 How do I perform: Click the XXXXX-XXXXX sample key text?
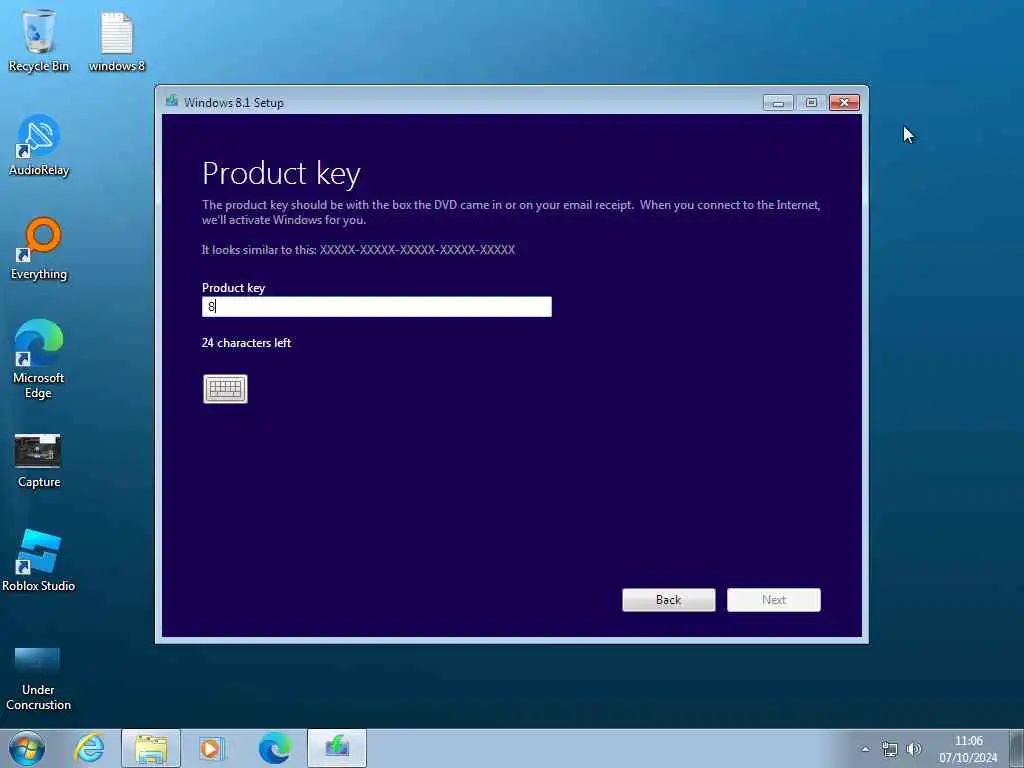click(x=417, y=249)
